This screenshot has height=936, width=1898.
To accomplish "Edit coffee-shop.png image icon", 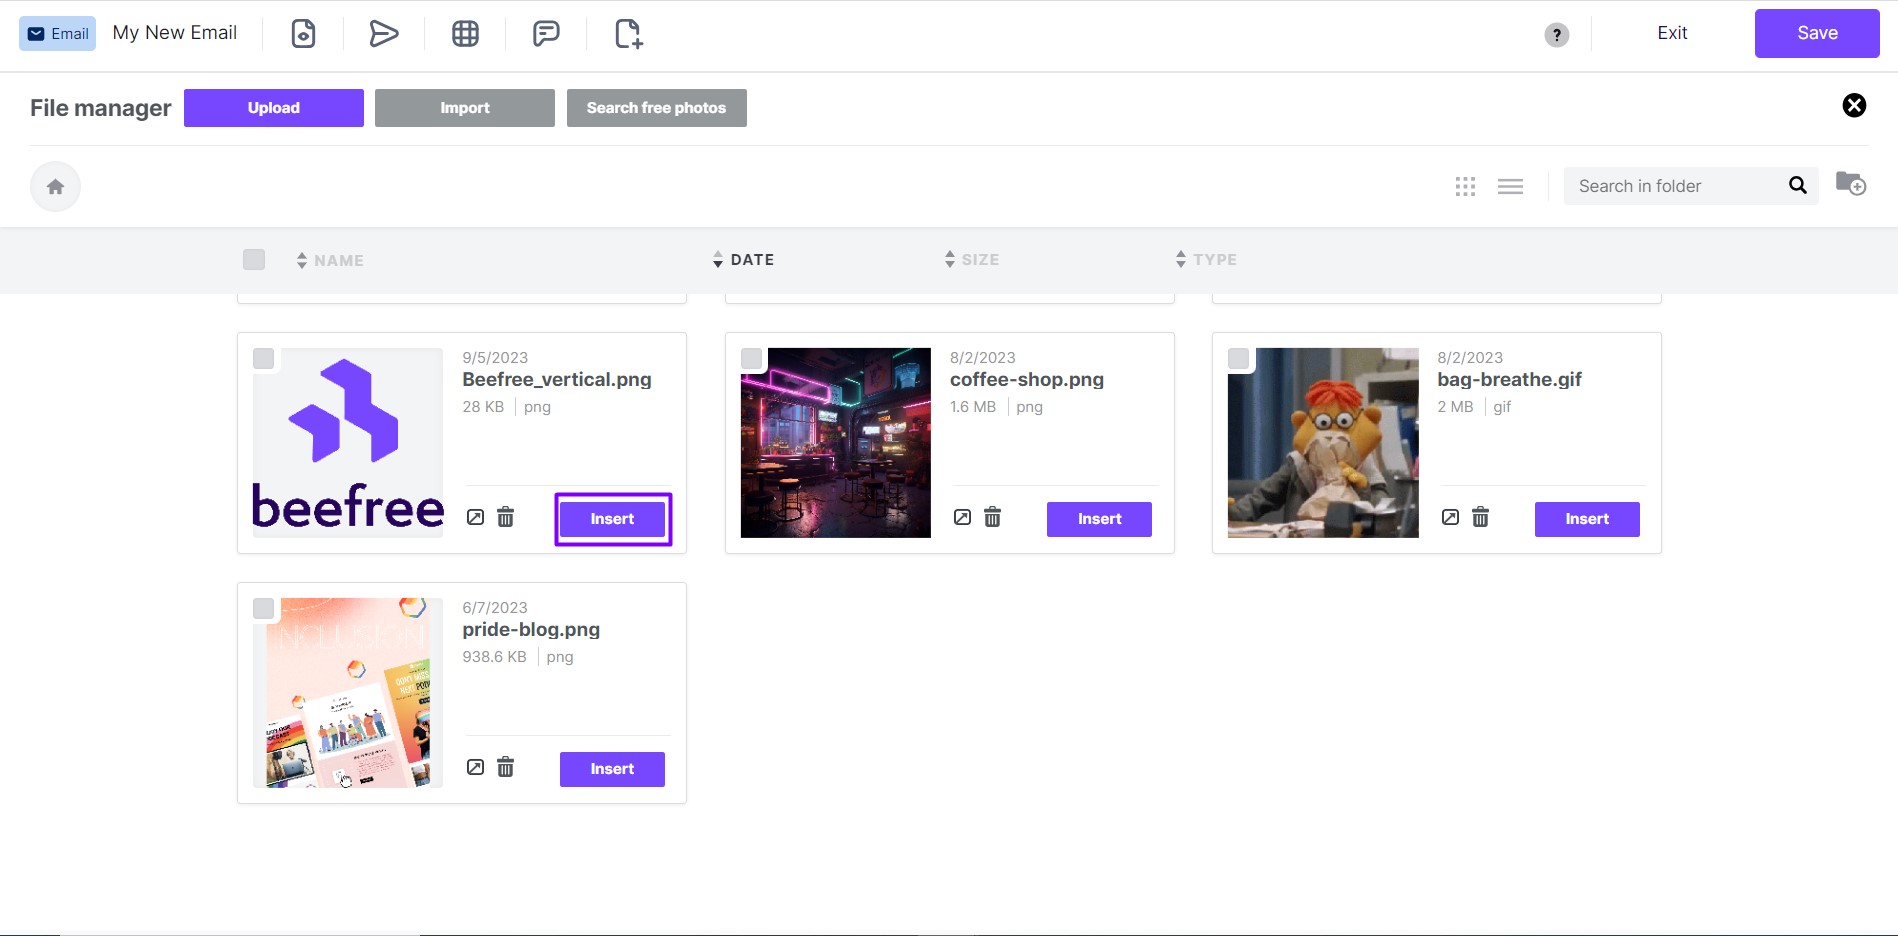I will [963, 517].
